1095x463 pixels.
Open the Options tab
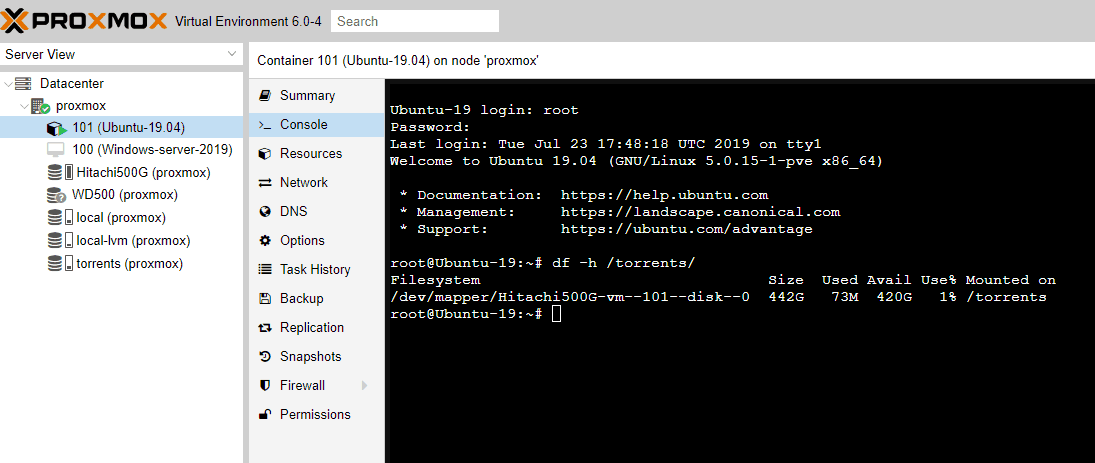316,241
